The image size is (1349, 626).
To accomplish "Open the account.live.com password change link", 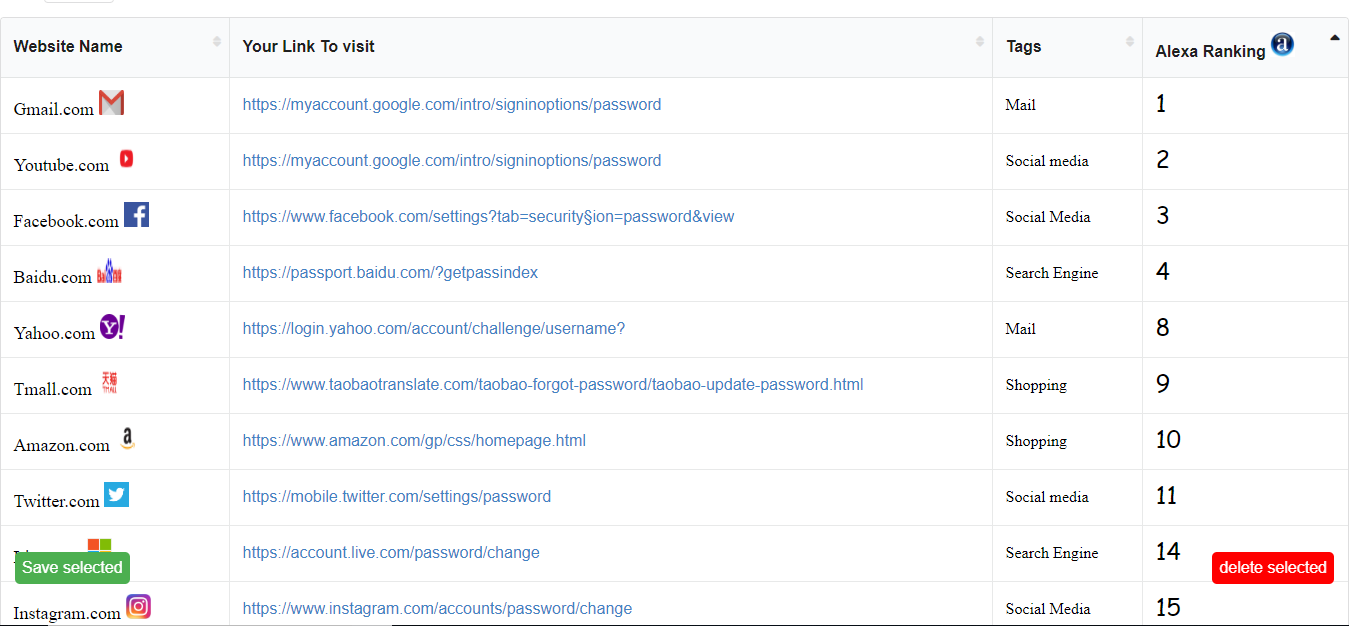I will pos(391,552).
